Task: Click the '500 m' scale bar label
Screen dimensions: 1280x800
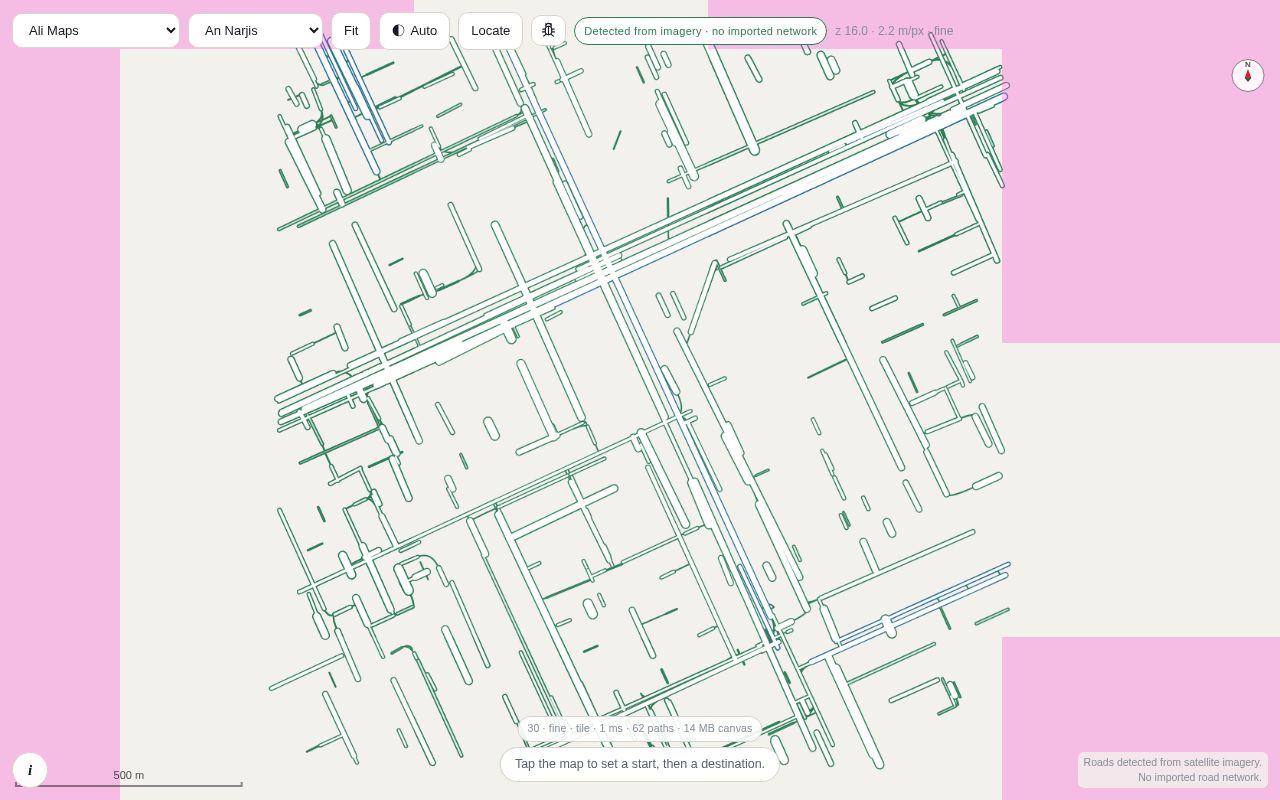Action: tap(129, 775)
